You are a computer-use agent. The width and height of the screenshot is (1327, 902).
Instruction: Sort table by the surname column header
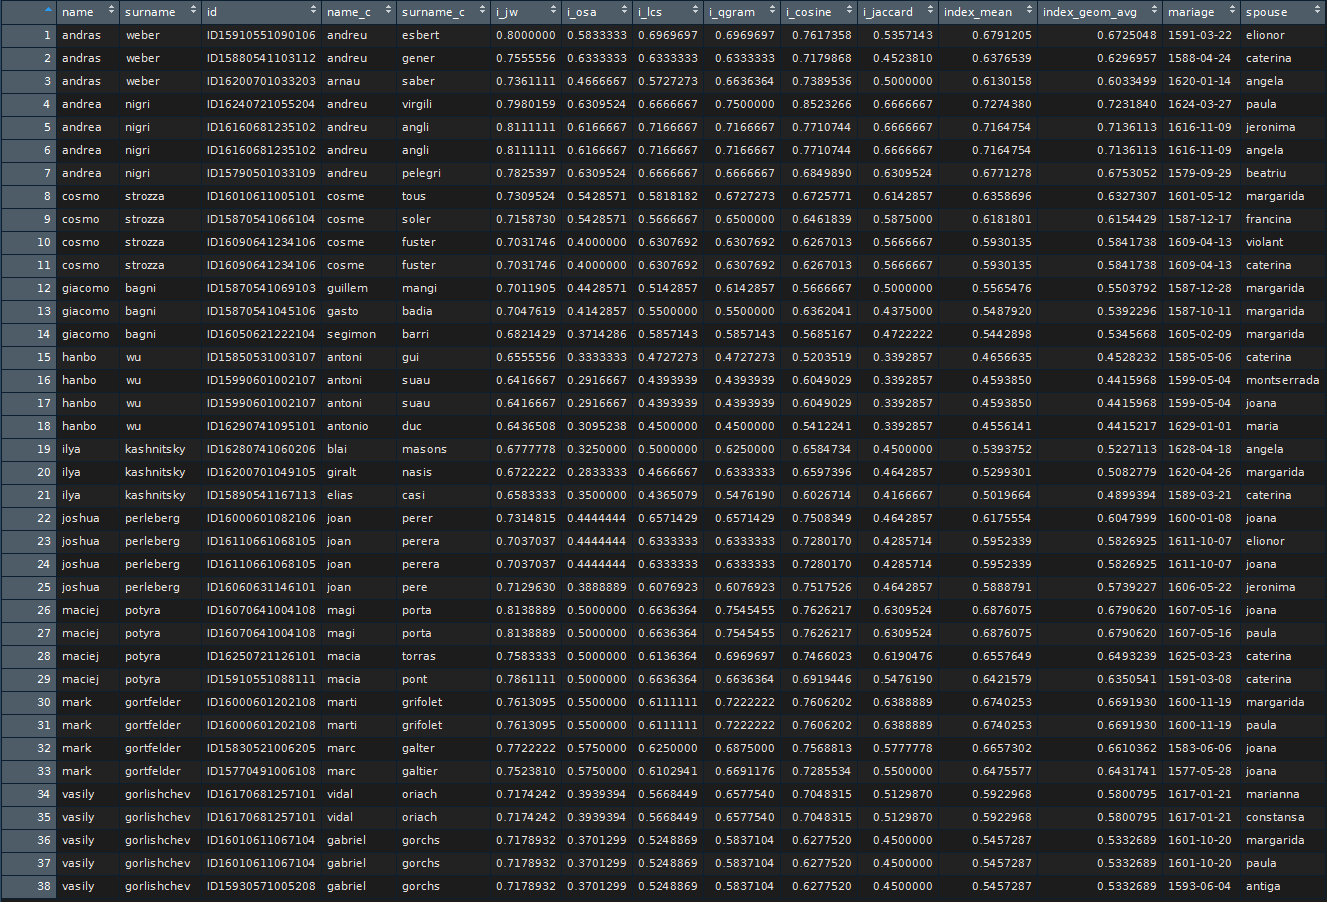(x=160, y=12)
